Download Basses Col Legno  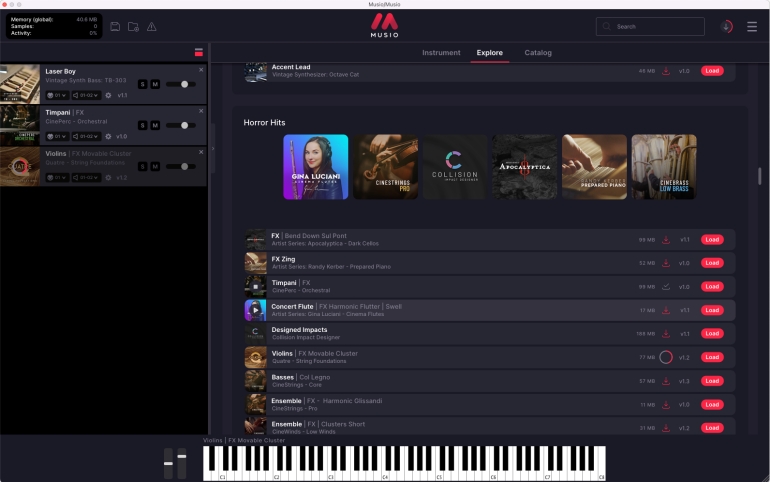click(x=666, y=381)
